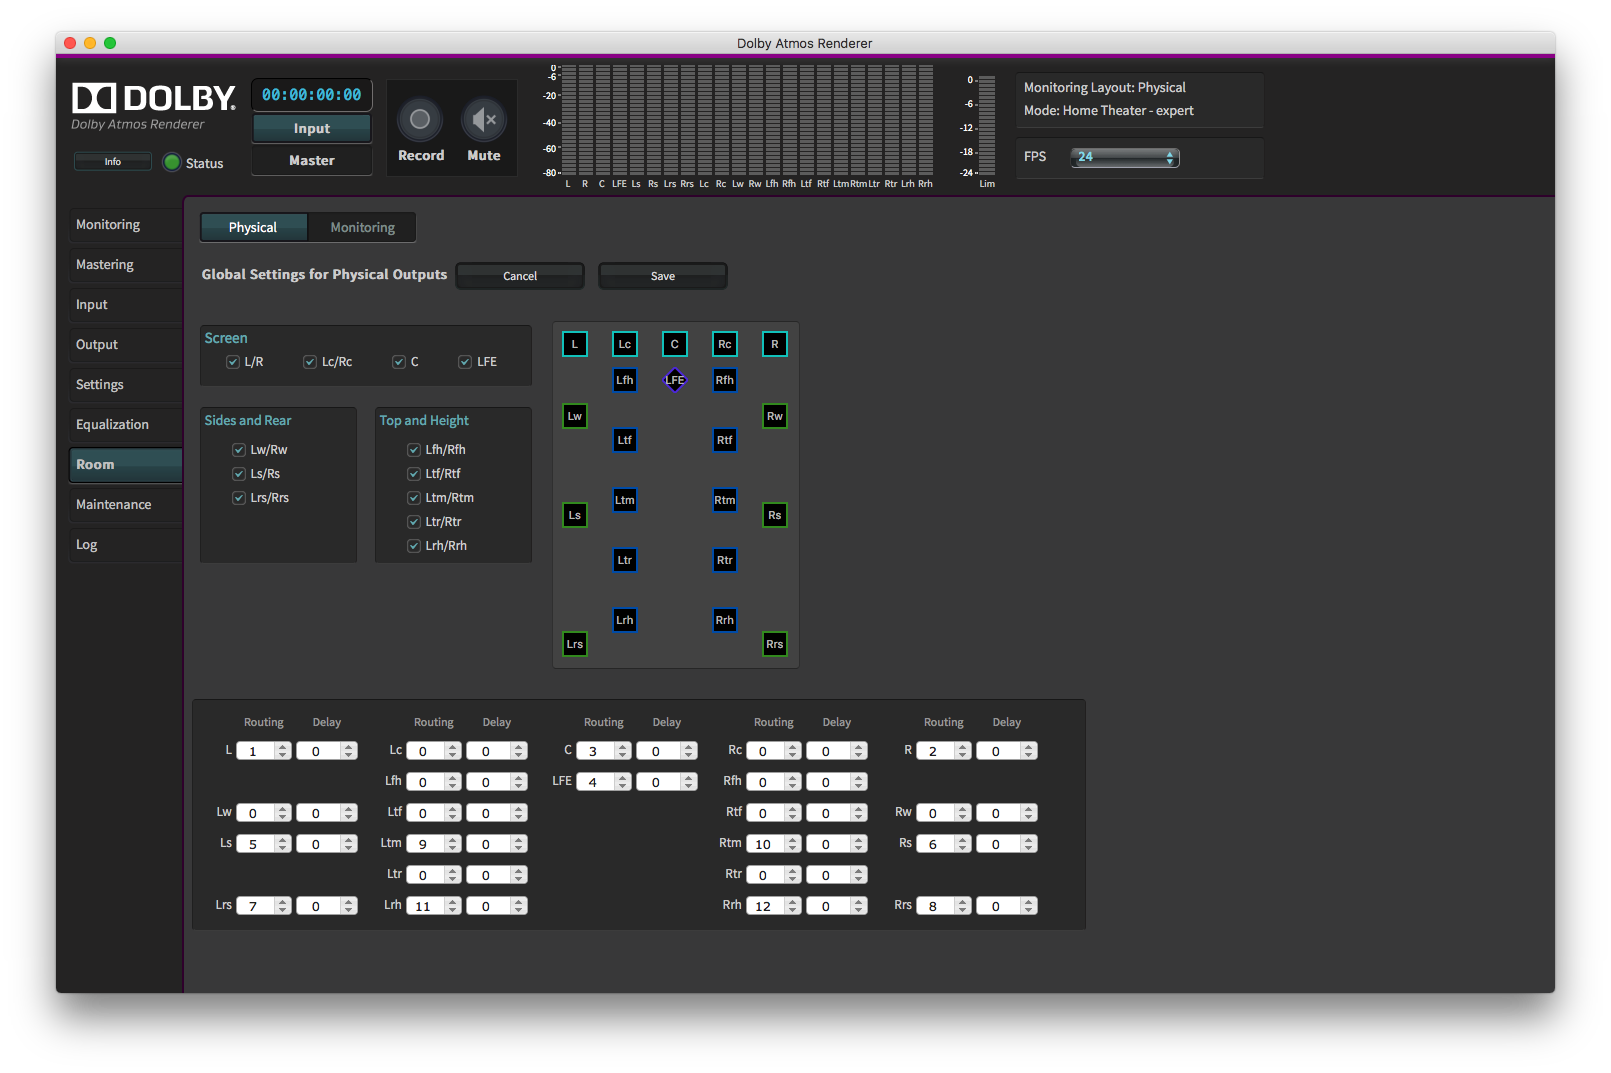Click the Rfh height speaker icon
Screen dimensions: 1611x1073
point(725,380)
